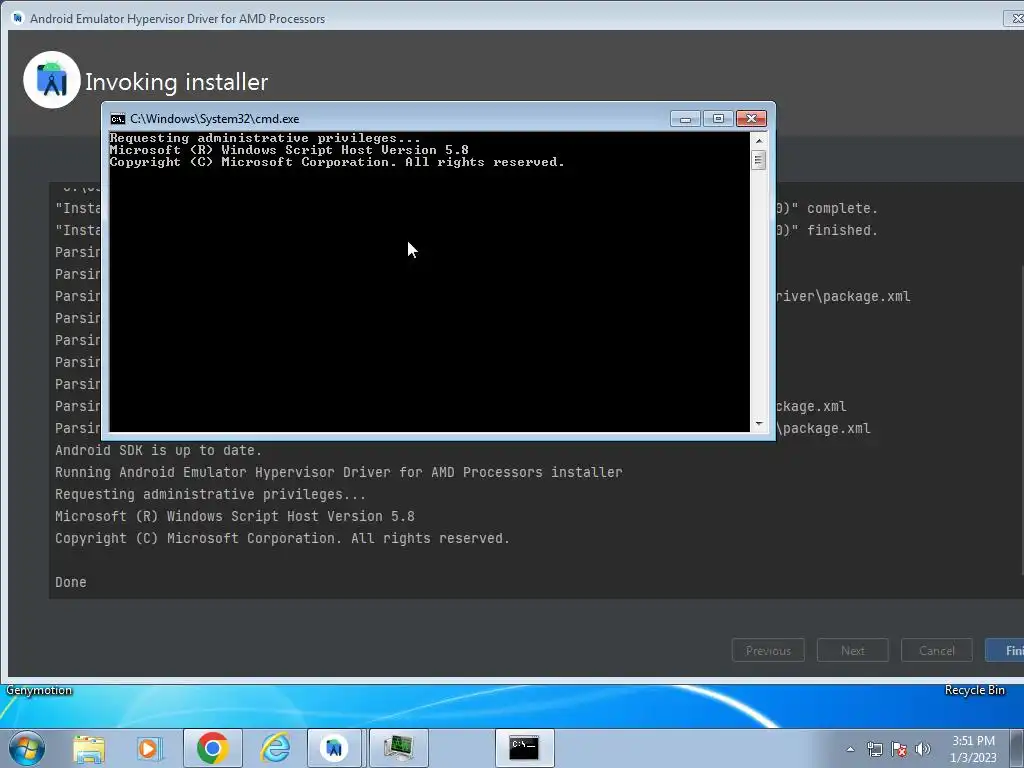Click cmd scrollbar up arrow
This screenshot has height=768, width=1024.
click(x=758, y=140)
